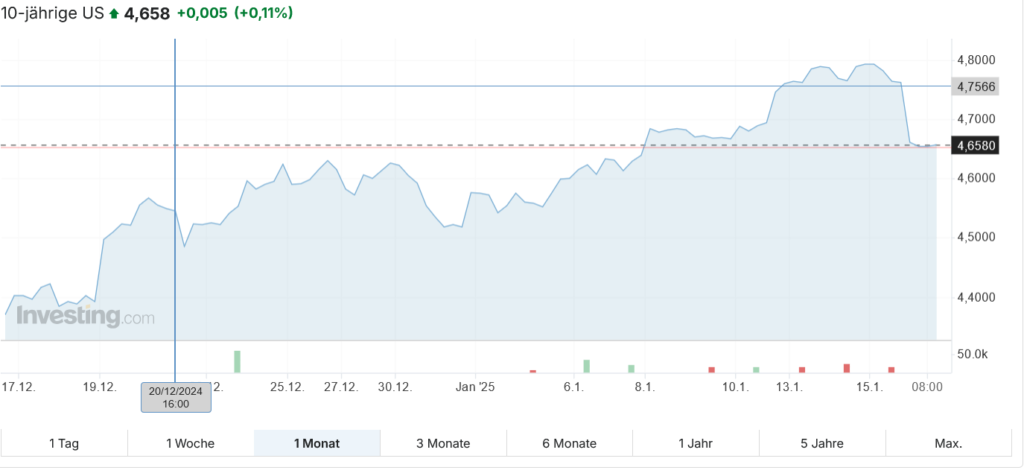Click the +0,005 (+0,11%) change text
Image resolution: width=1024 pixels, height=476 pixels.
[x=236, y=14]
